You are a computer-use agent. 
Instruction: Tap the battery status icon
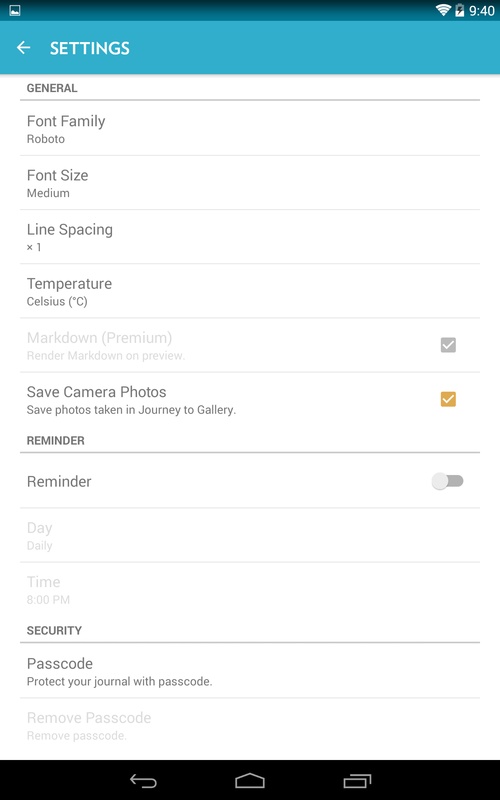tap(460, 10)
